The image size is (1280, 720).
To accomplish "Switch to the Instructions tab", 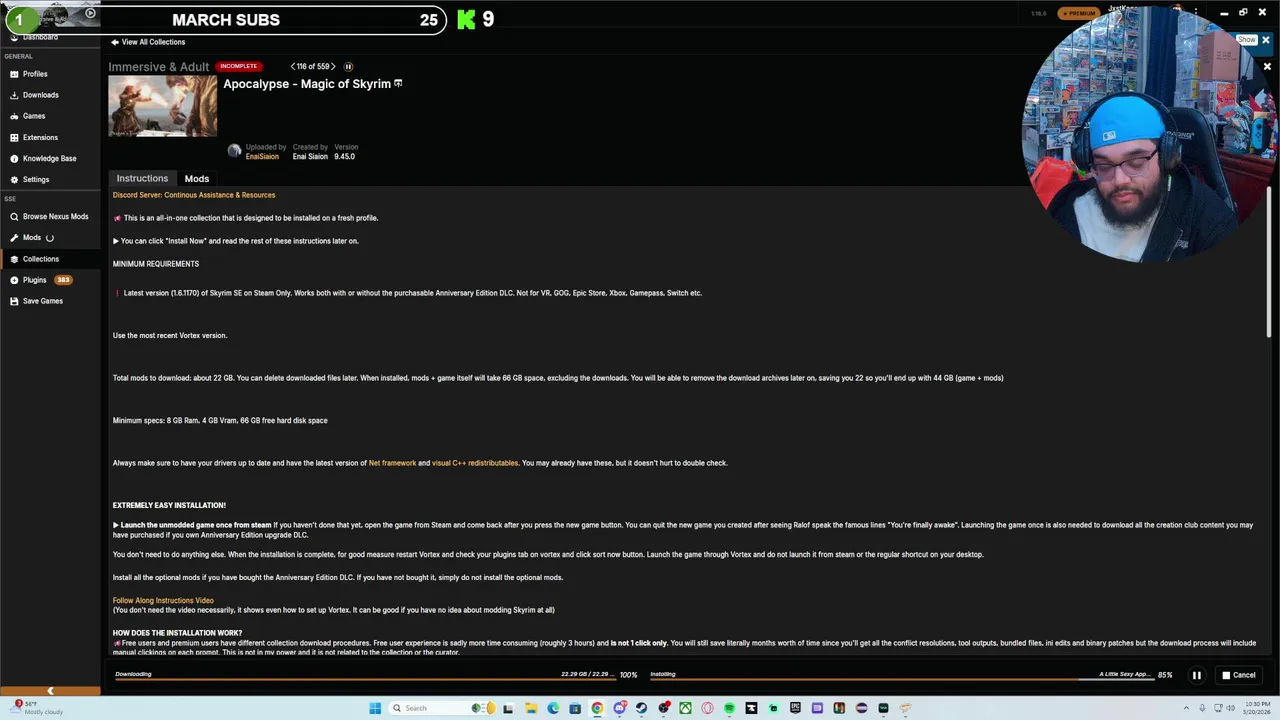I will (142, 178).
